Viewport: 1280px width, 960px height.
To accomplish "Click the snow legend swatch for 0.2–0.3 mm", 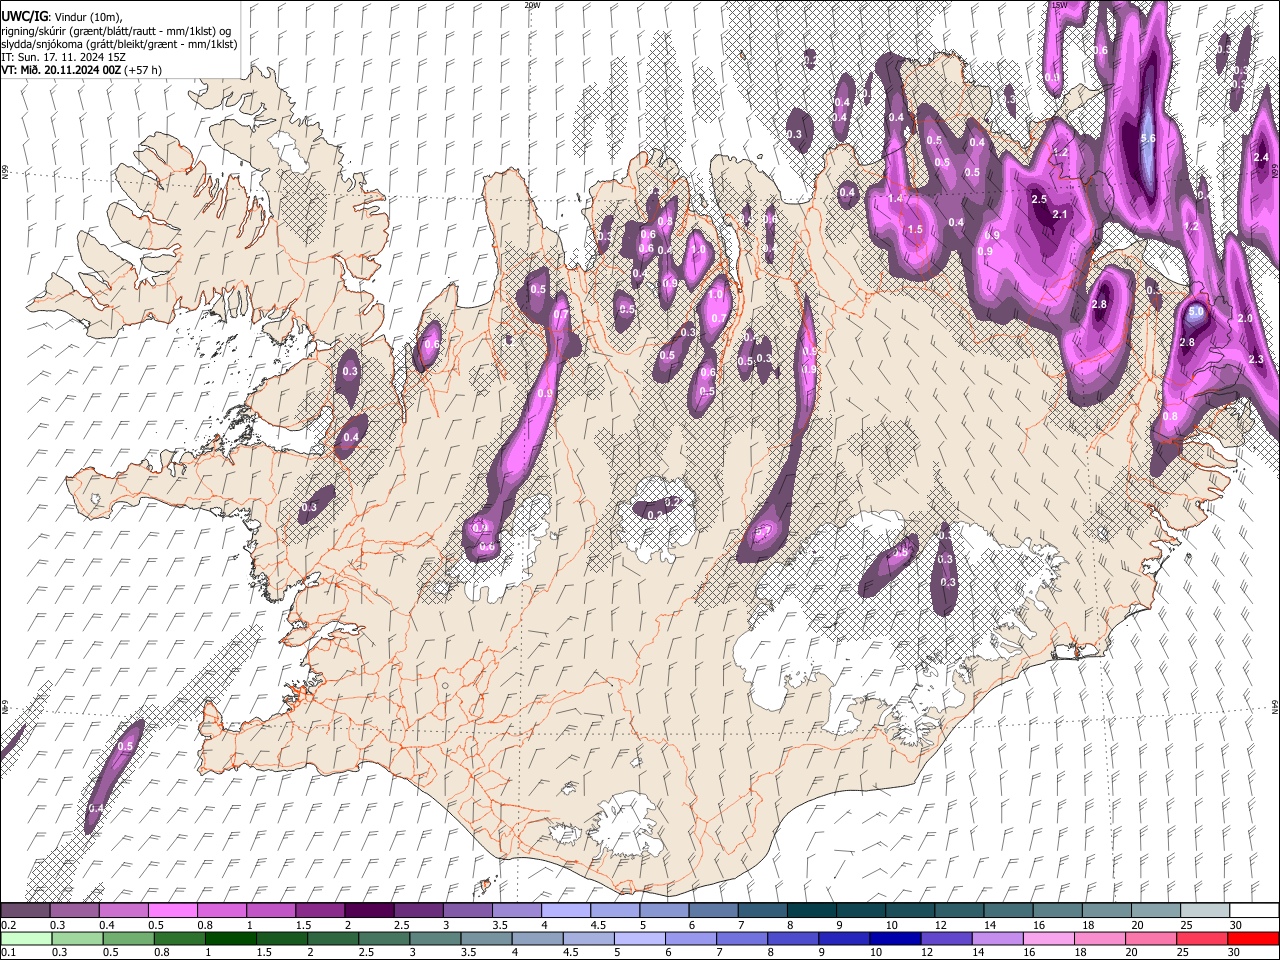I will (x=25, y=910).
